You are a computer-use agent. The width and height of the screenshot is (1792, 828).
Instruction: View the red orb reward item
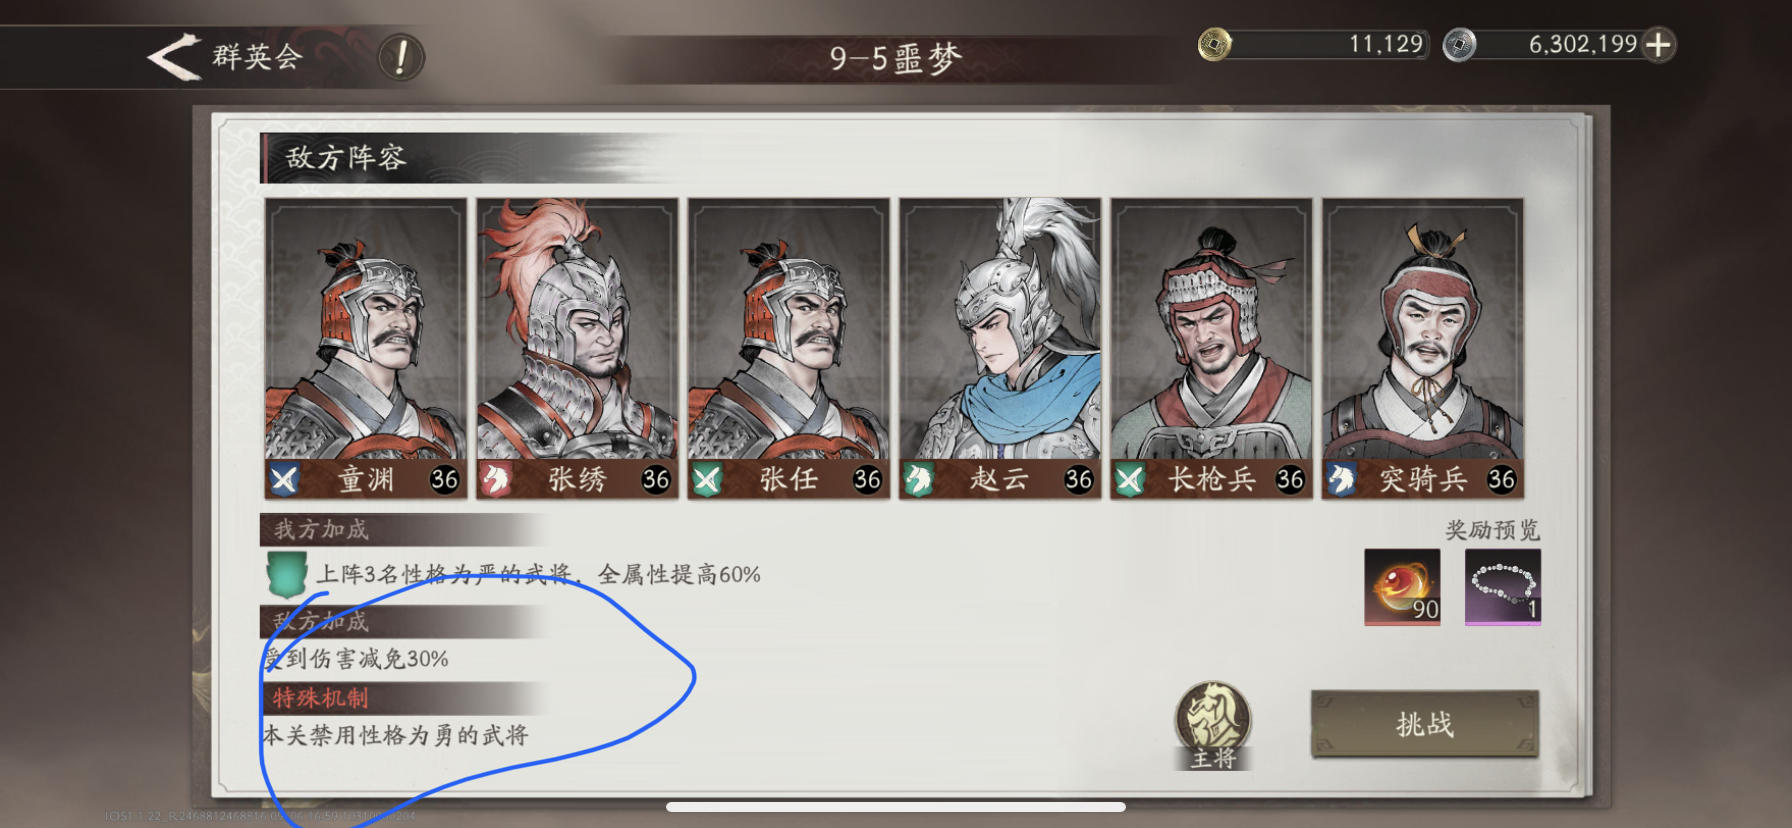pos(1402,587)
